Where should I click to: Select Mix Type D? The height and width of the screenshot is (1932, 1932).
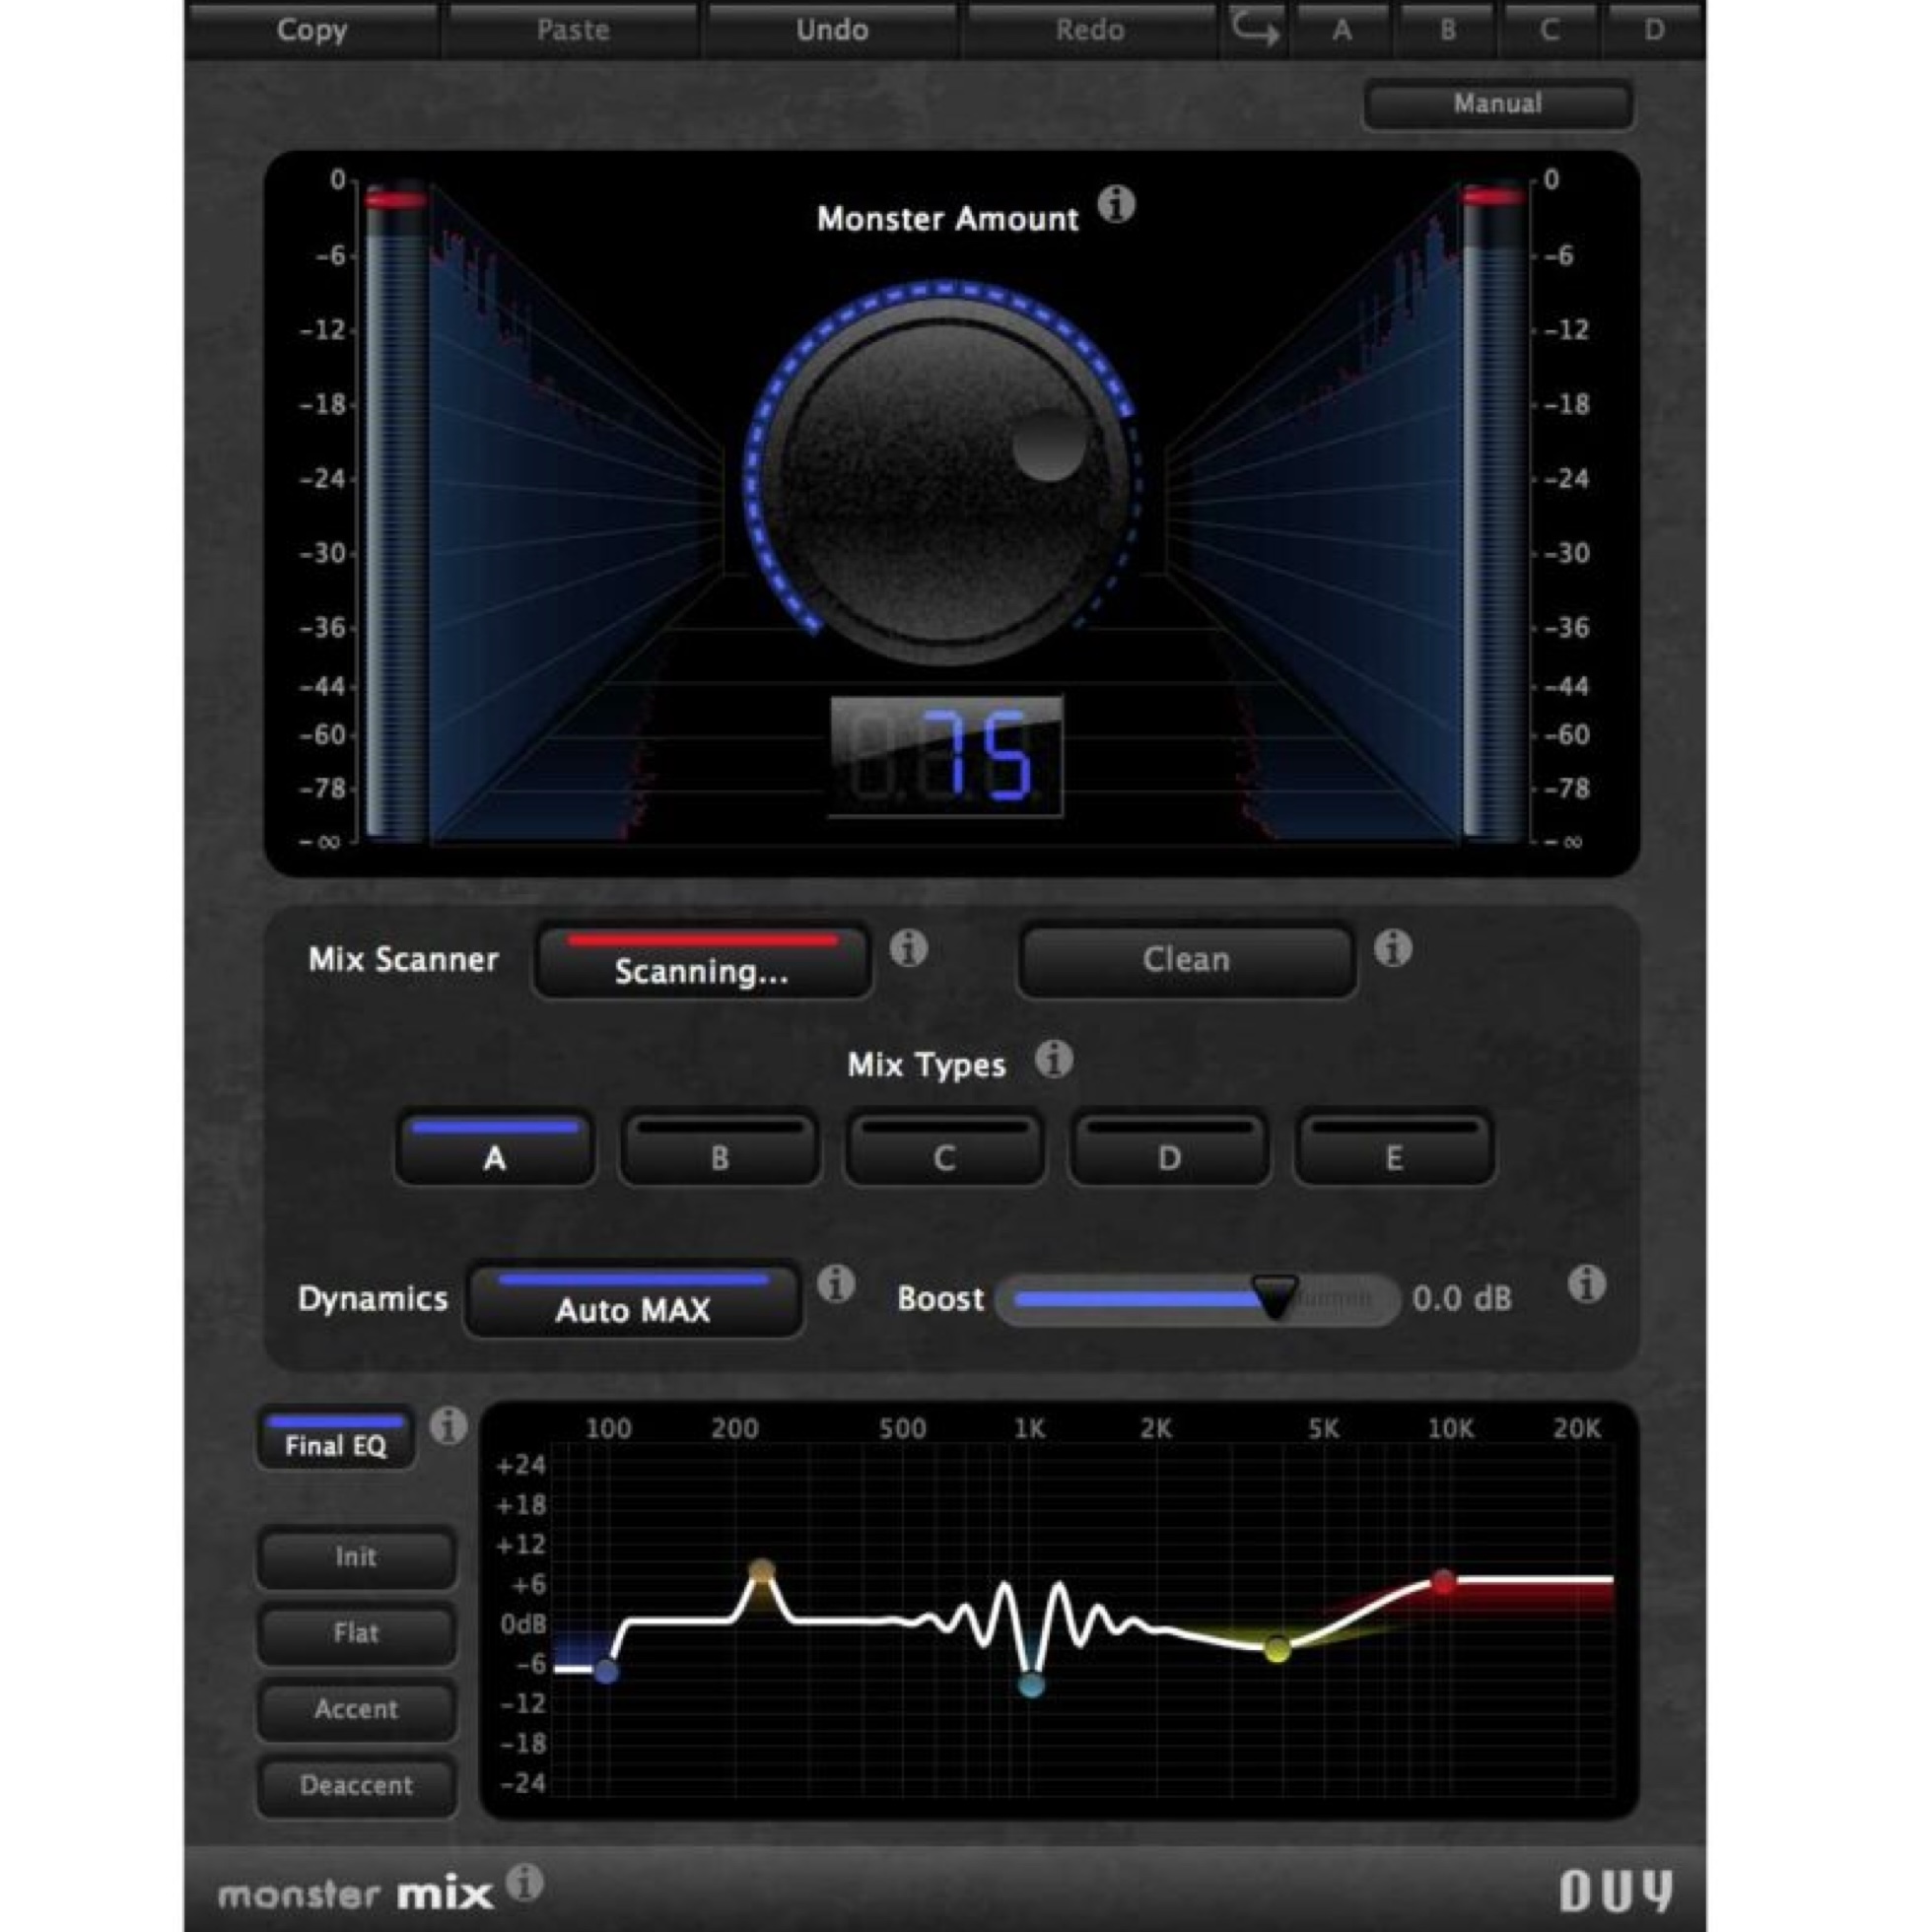pos(1169,1148)
